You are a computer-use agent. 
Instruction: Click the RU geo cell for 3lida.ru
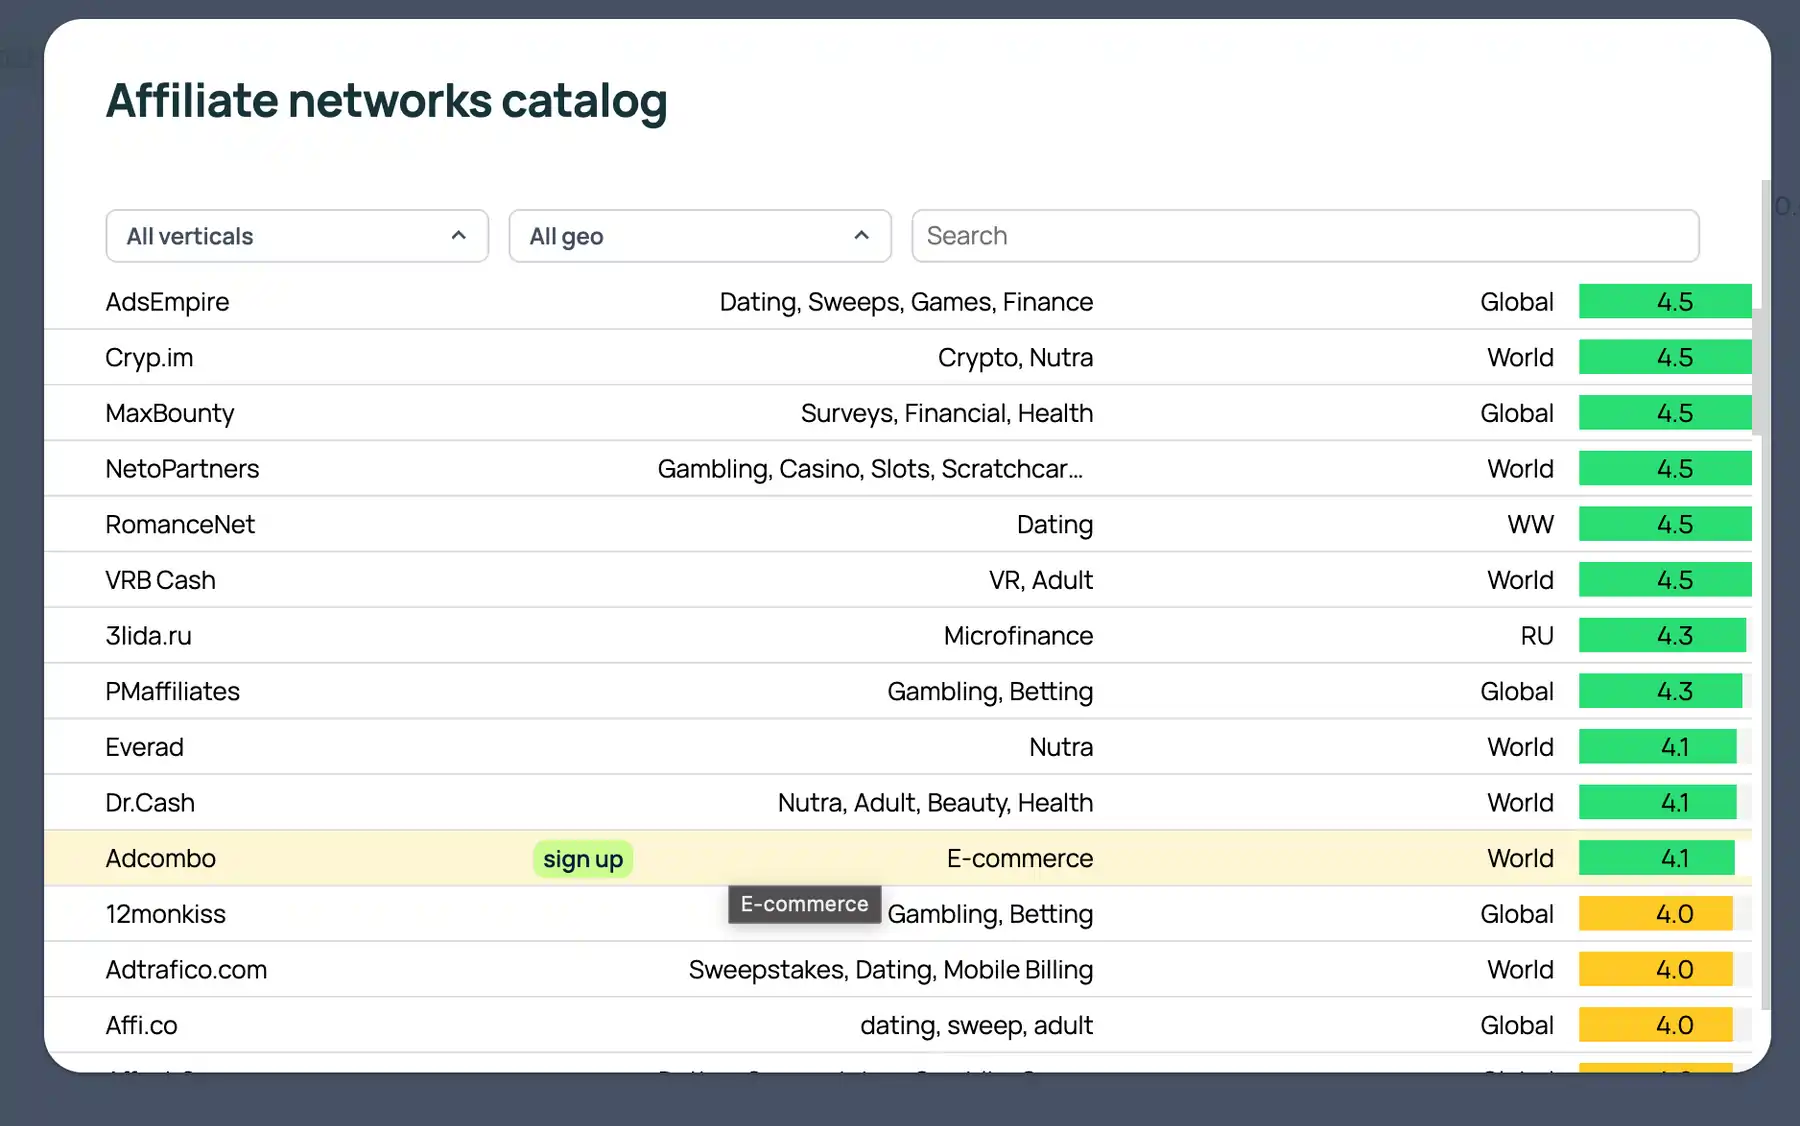coord(1537,636)
